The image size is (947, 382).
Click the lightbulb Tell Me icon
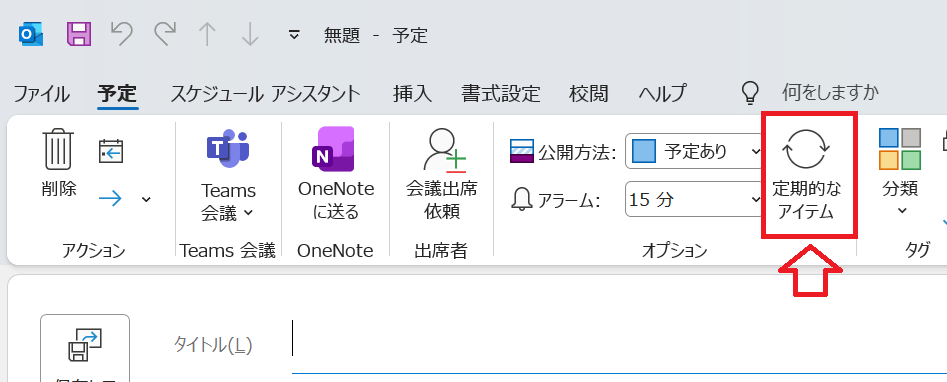pyautogui.click(x=750, y=93)
